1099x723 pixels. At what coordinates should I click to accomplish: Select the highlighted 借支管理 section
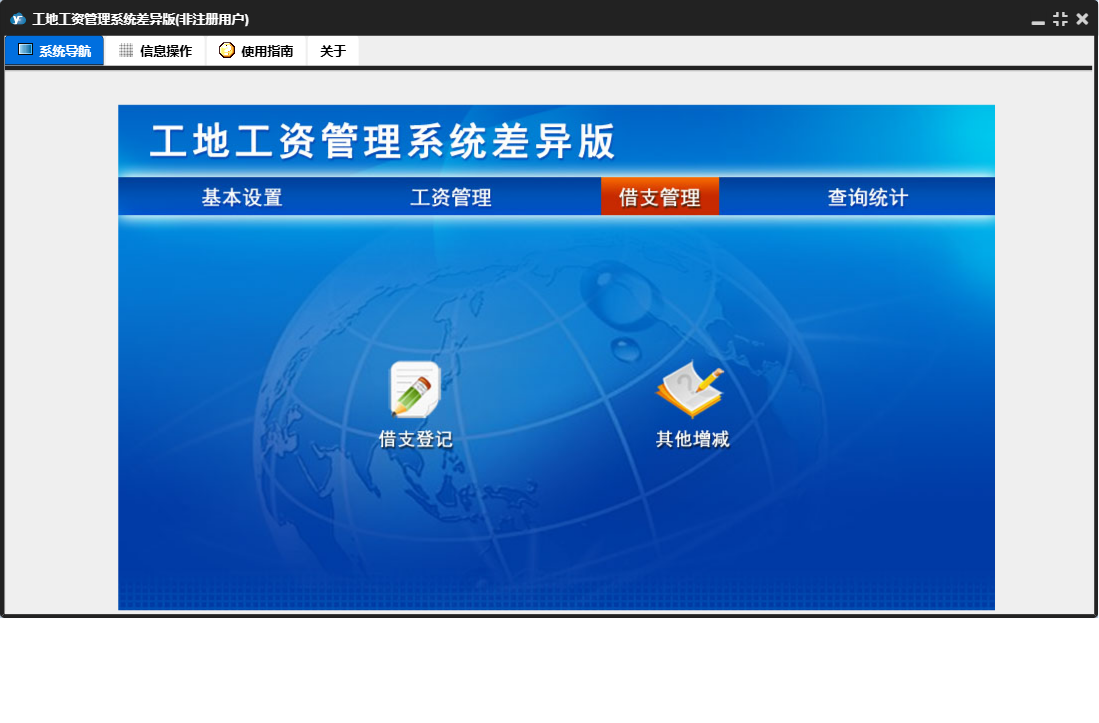(660, 197)
